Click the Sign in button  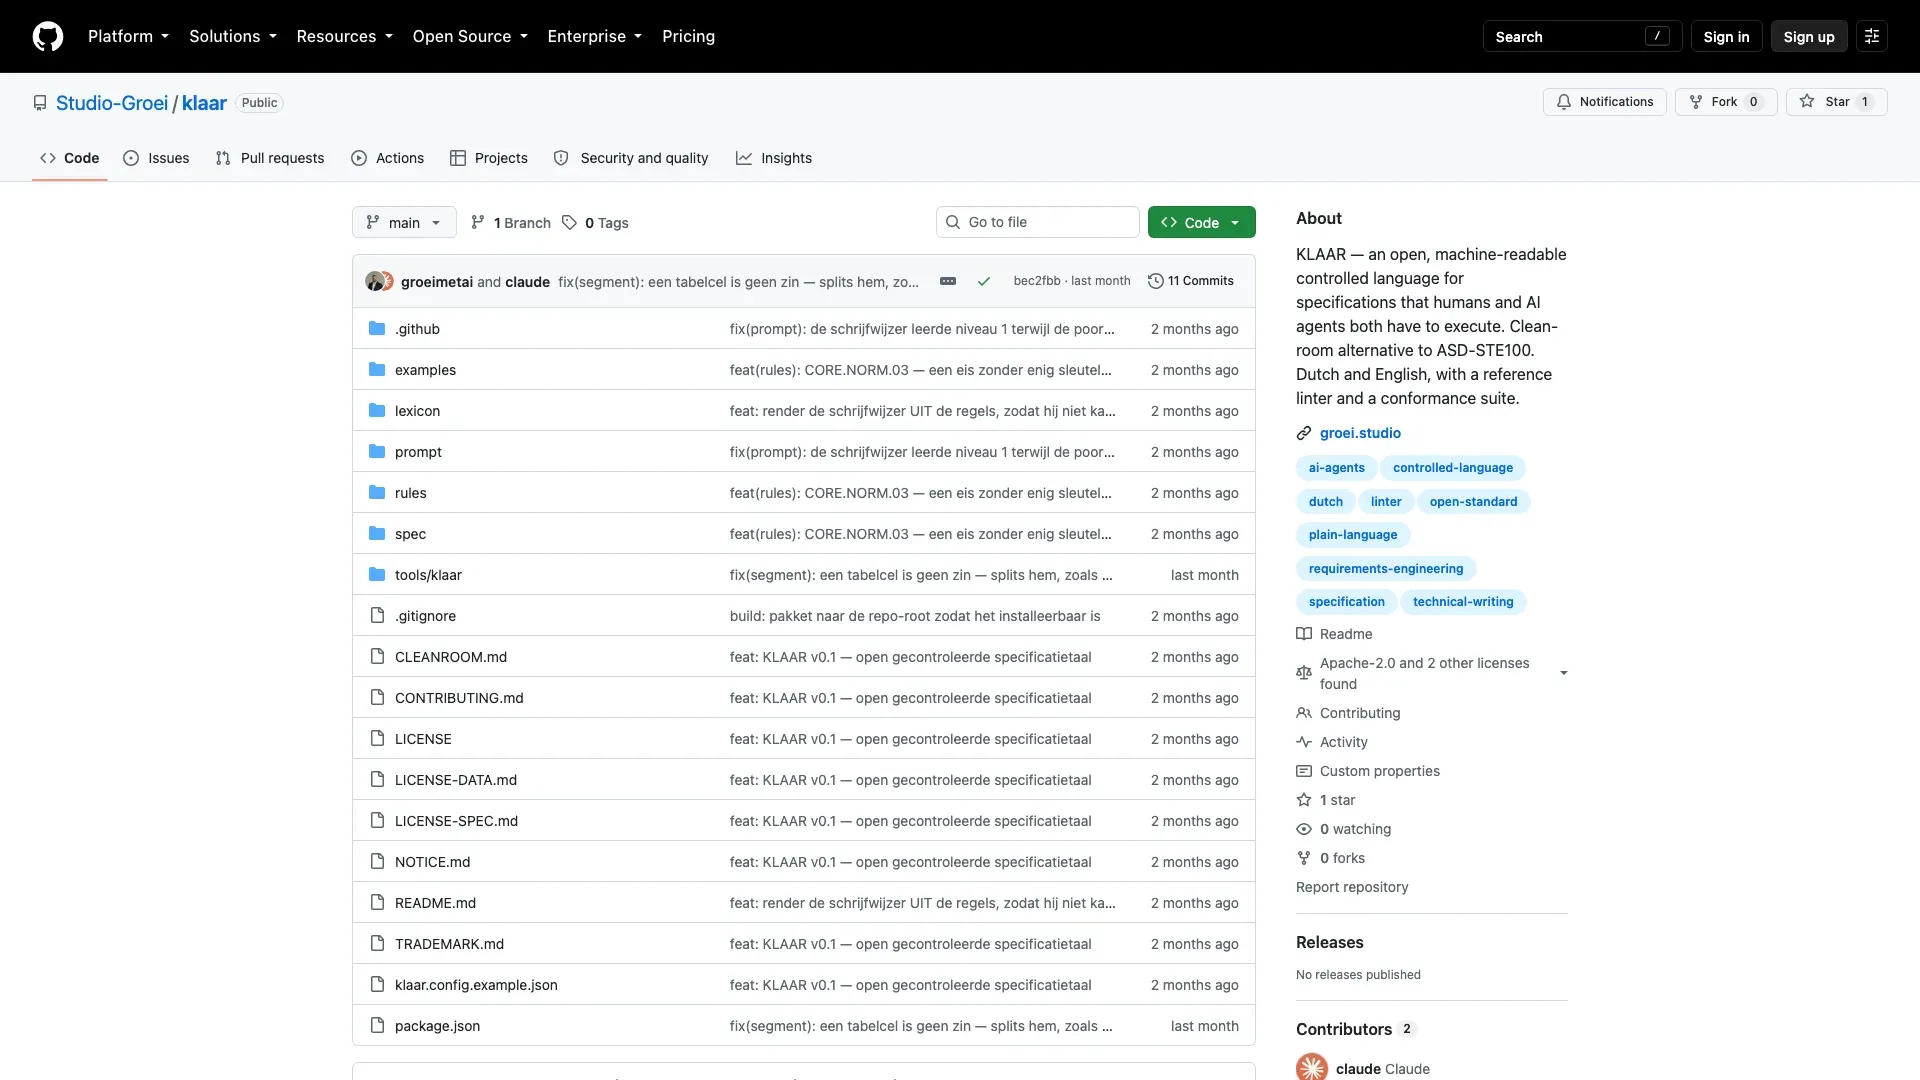pyautogui.click(x=1727, y=36)
